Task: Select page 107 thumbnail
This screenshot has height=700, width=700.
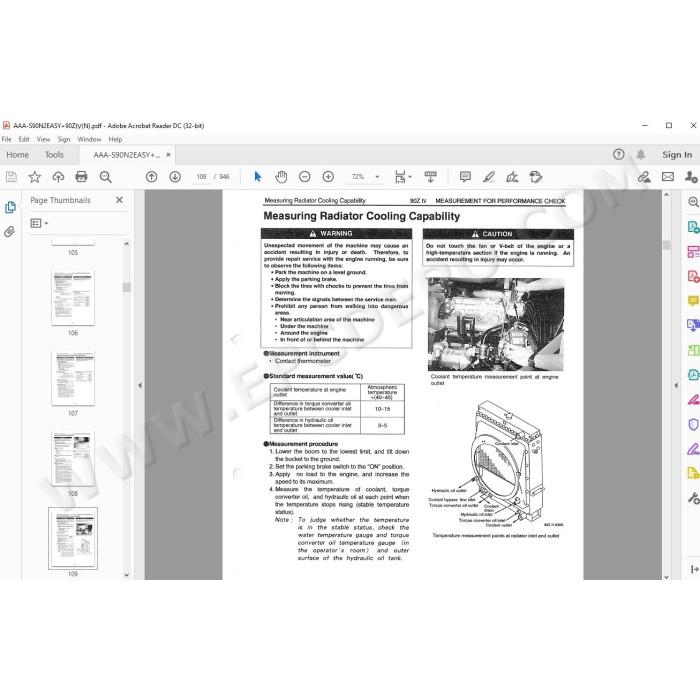Action: [x=73, y=379]
